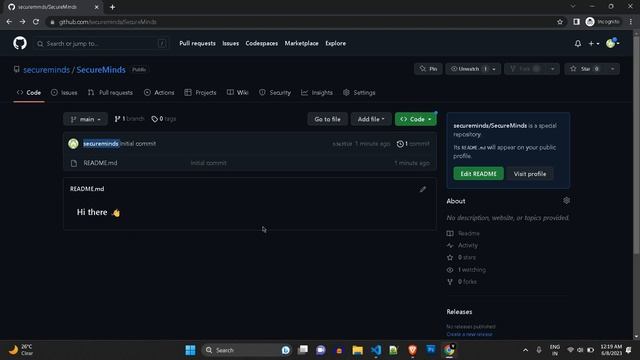Open the Add file dropdown

pyautogui.click(x=371, y=119)
